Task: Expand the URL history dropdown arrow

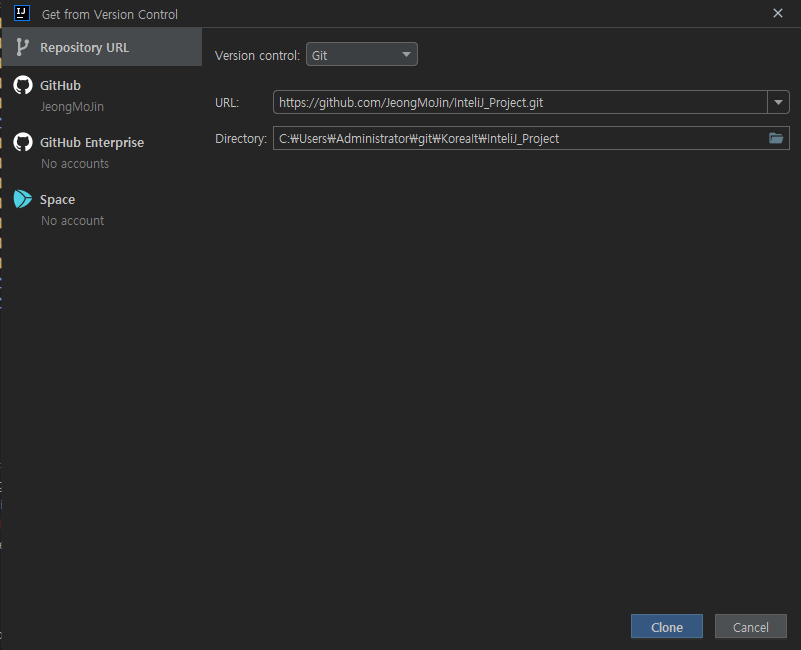Action: [x=778, y=102]
